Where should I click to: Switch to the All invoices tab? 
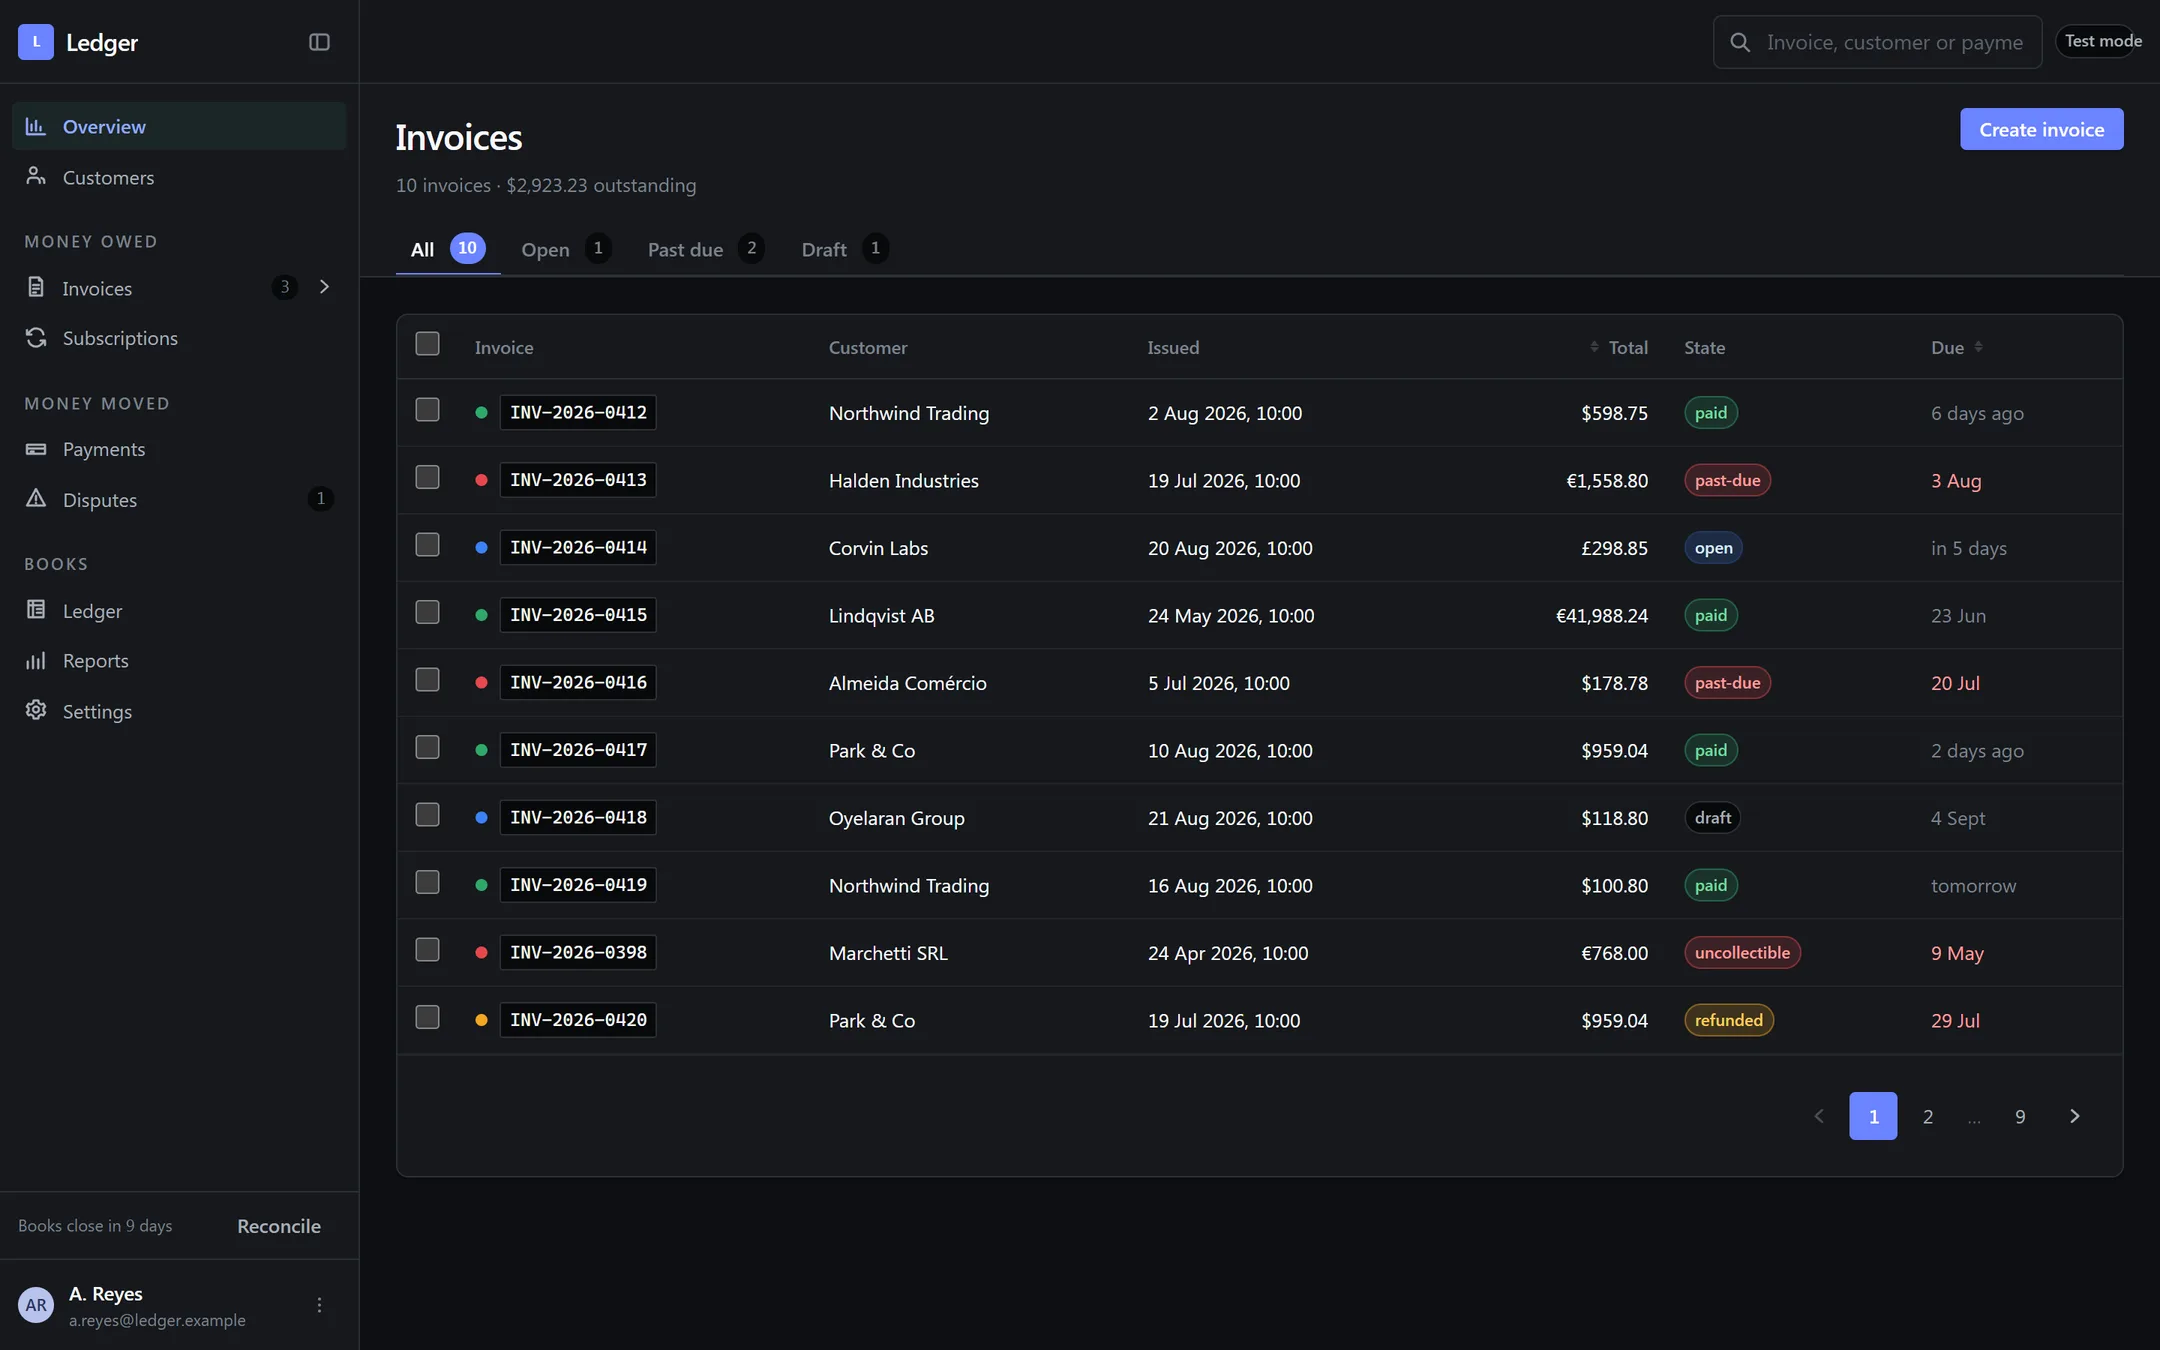click(448, 249)
